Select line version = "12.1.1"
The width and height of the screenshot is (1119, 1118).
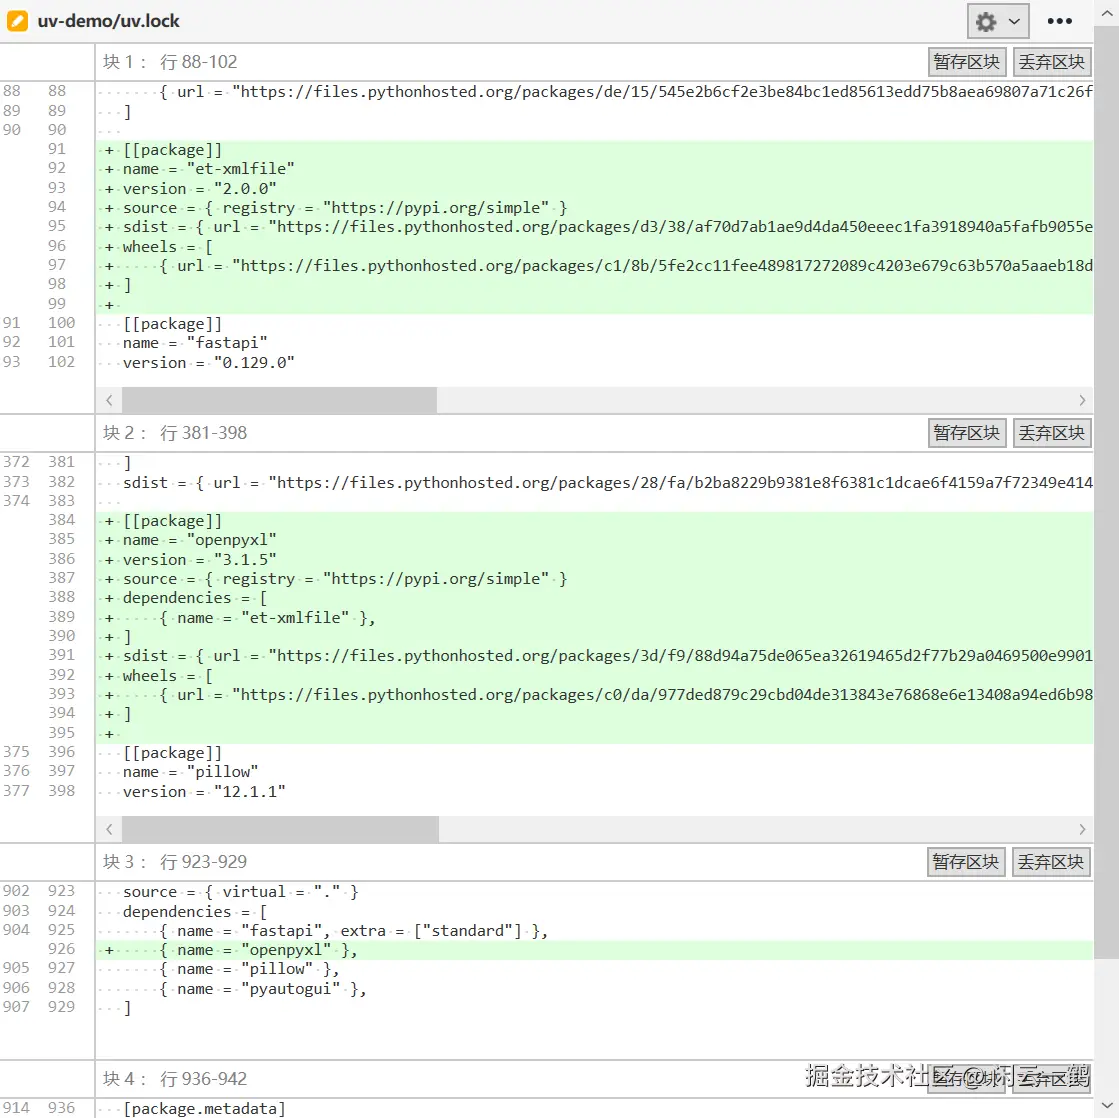coord(594,792)
